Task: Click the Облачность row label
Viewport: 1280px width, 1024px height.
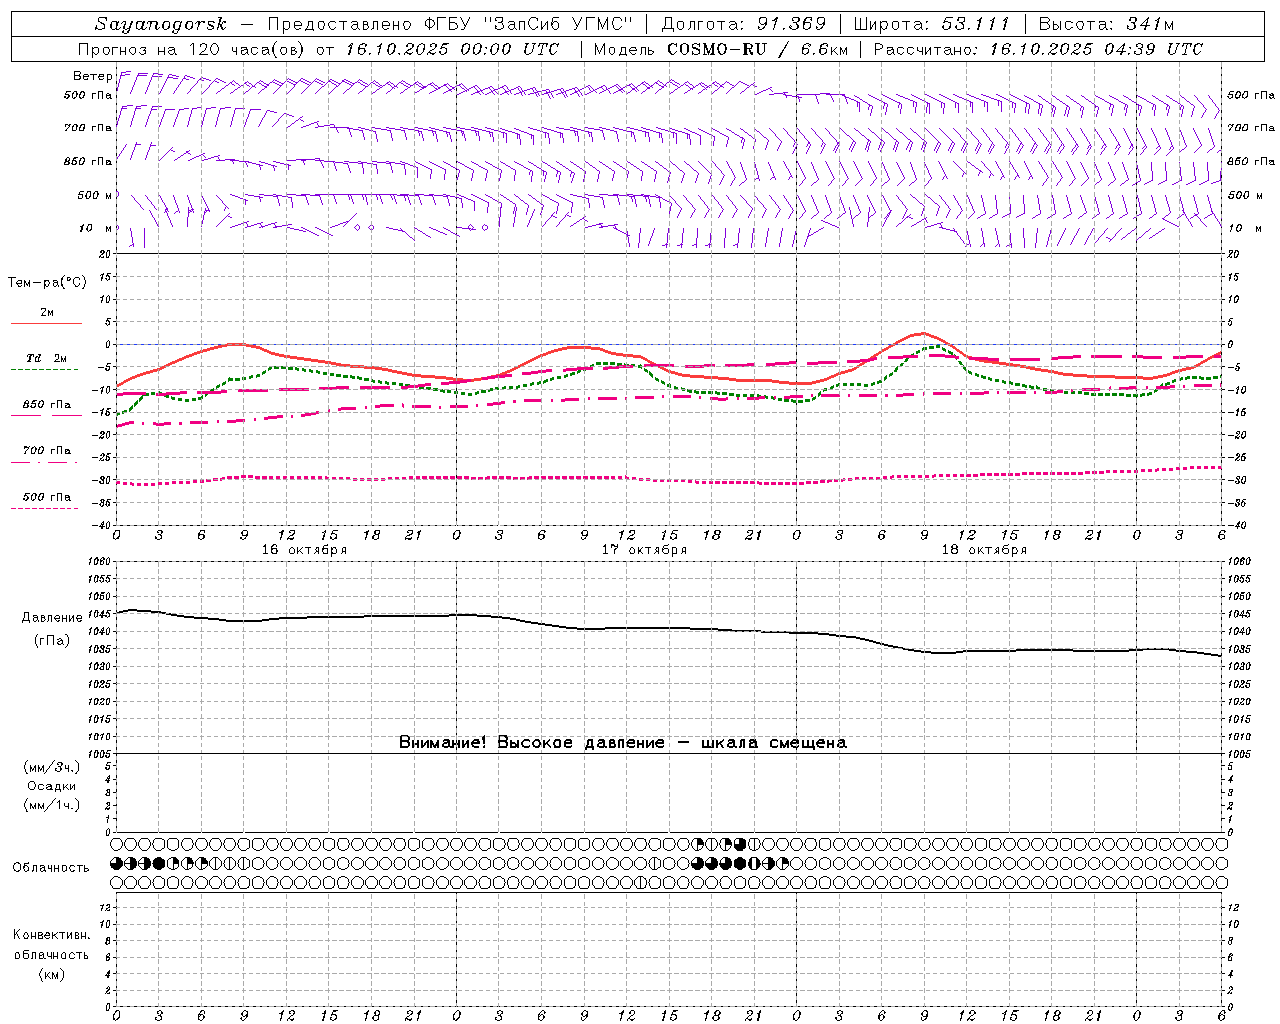Action: pyautogui.click(x=51, y=868)
